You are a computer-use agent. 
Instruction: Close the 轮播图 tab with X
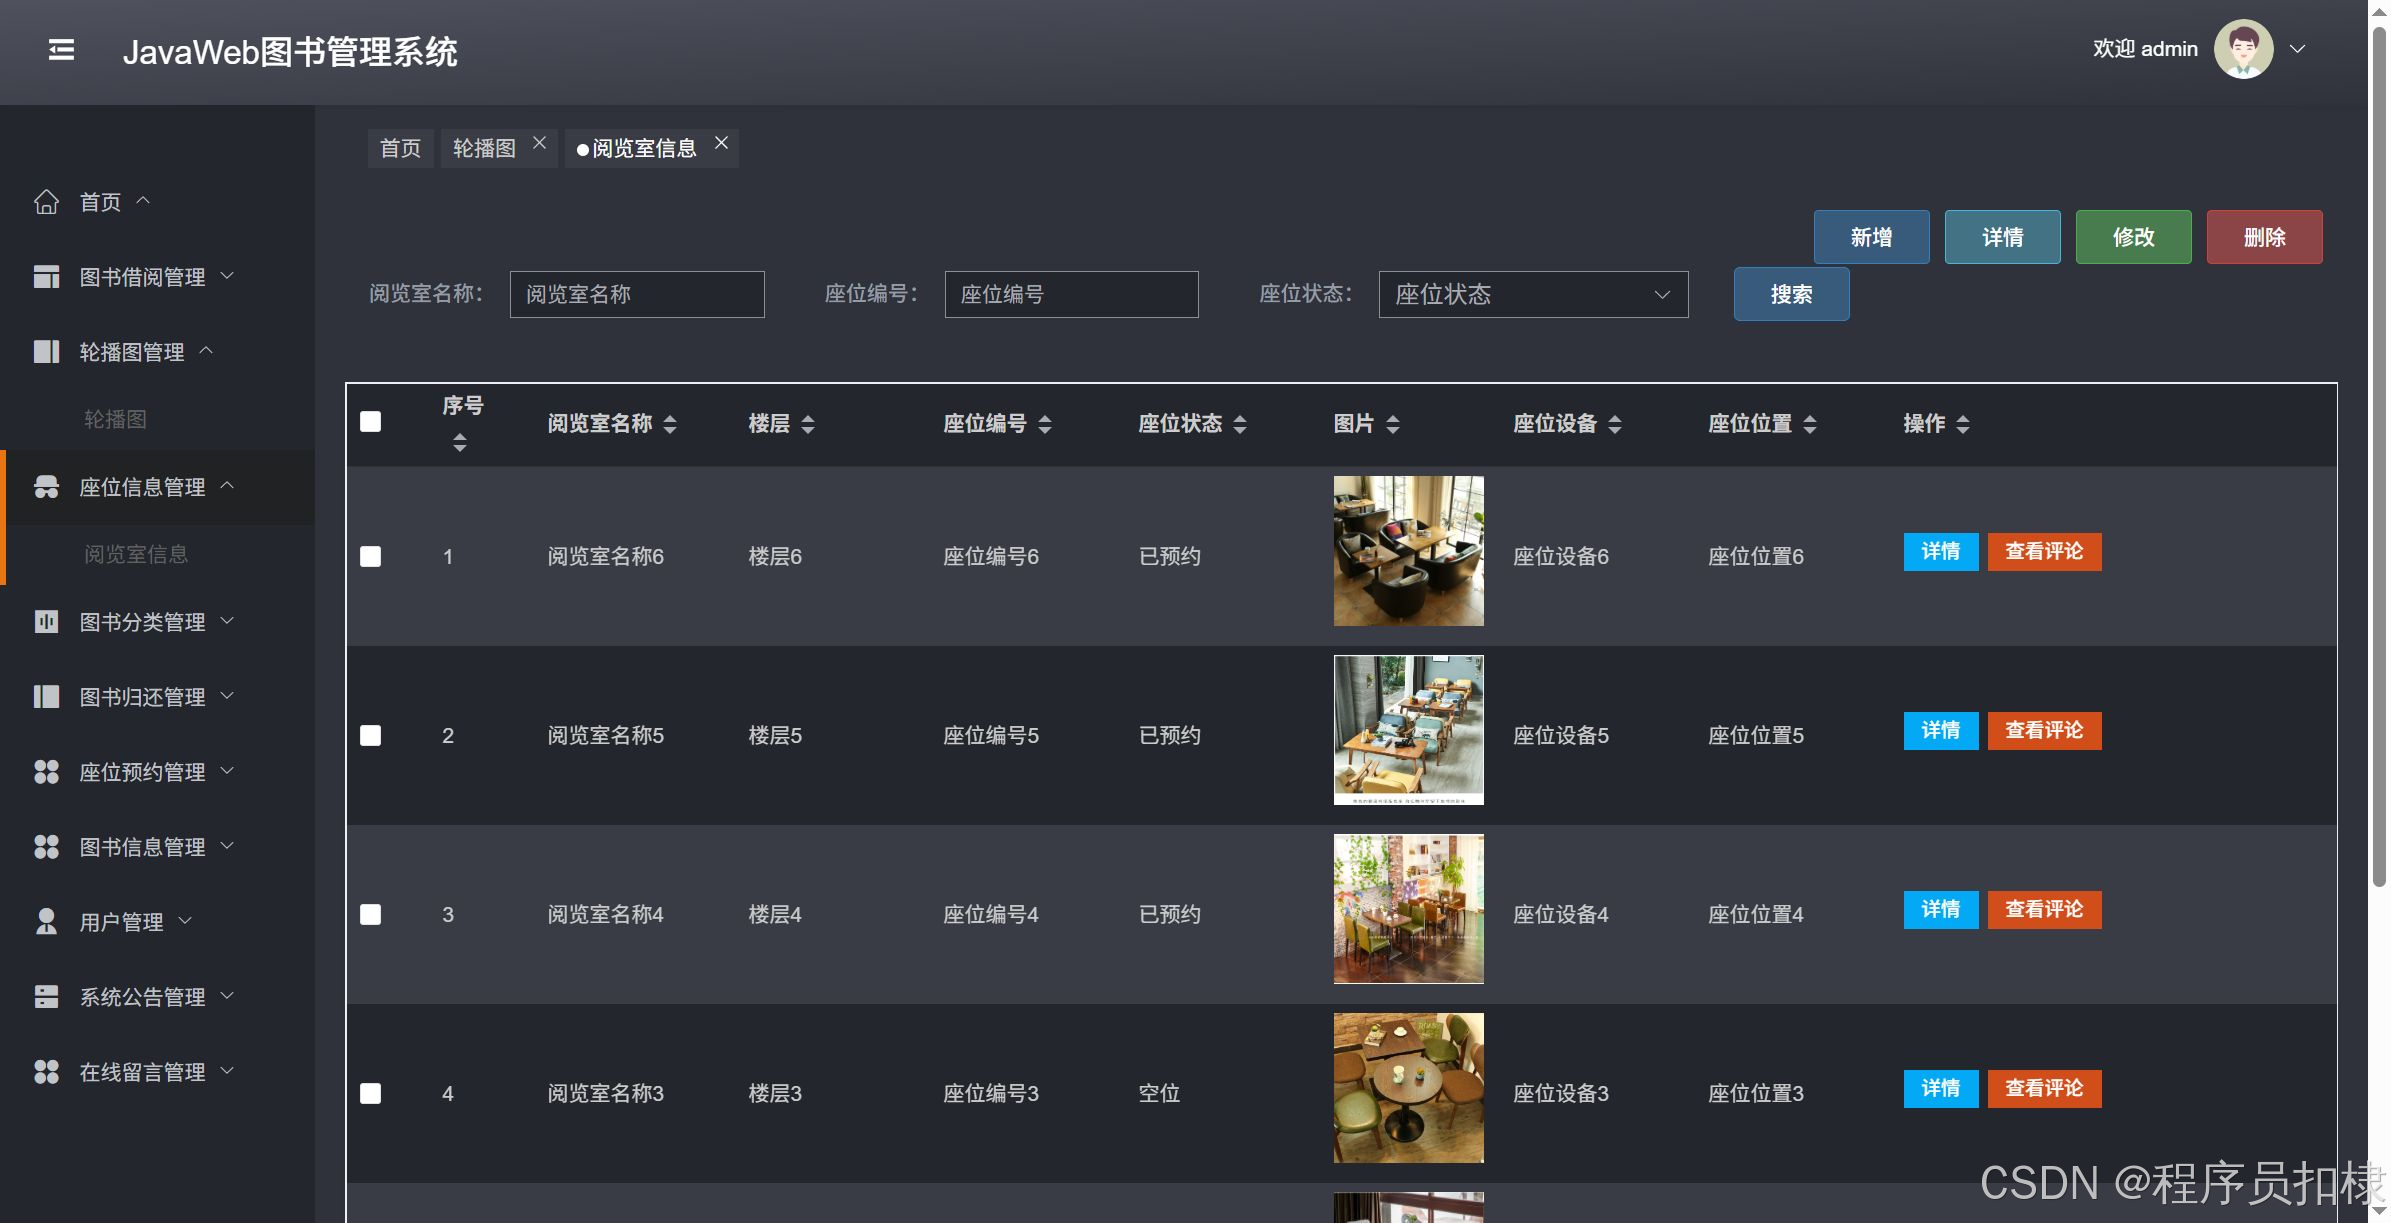(x=539, y=143)
